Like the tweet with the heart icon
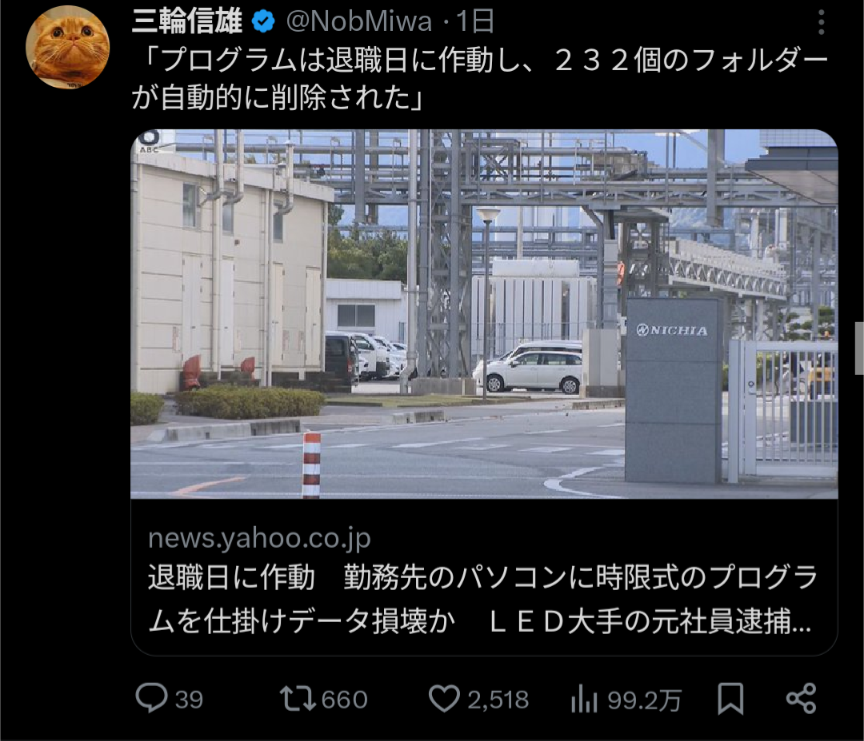Image resolution: width=864 pixels, height=741 pixels. point(444,699)
